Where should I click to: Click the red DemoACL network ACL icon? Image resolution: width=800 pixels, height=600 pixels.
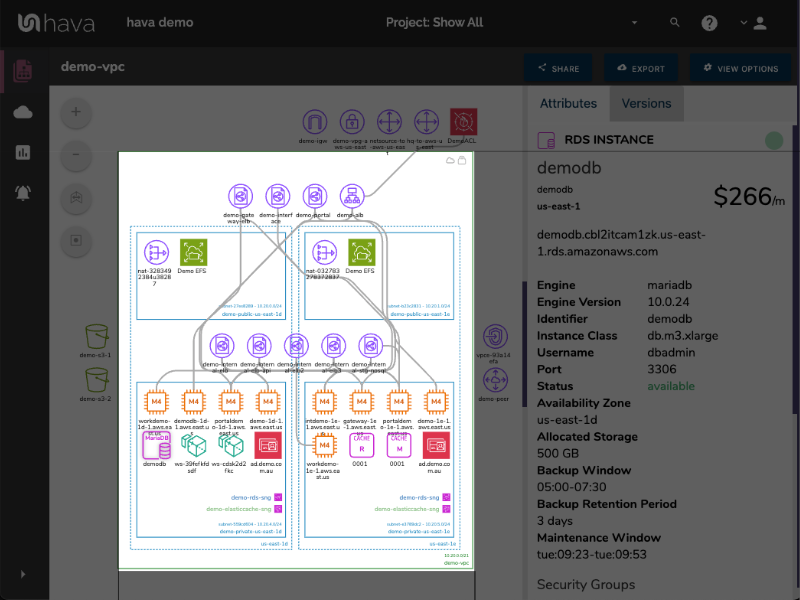point(462,120)
